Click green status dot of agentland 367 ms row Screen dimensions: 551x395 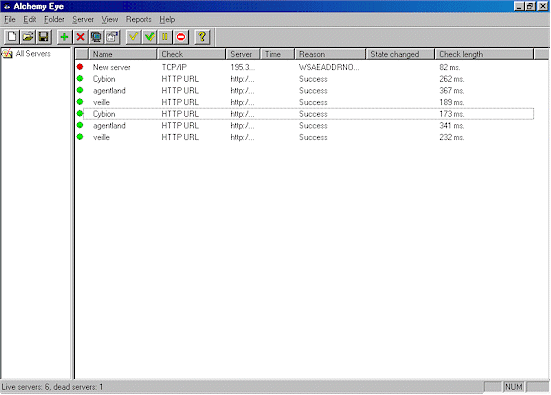pyautogui.click(x=80, y=90)
